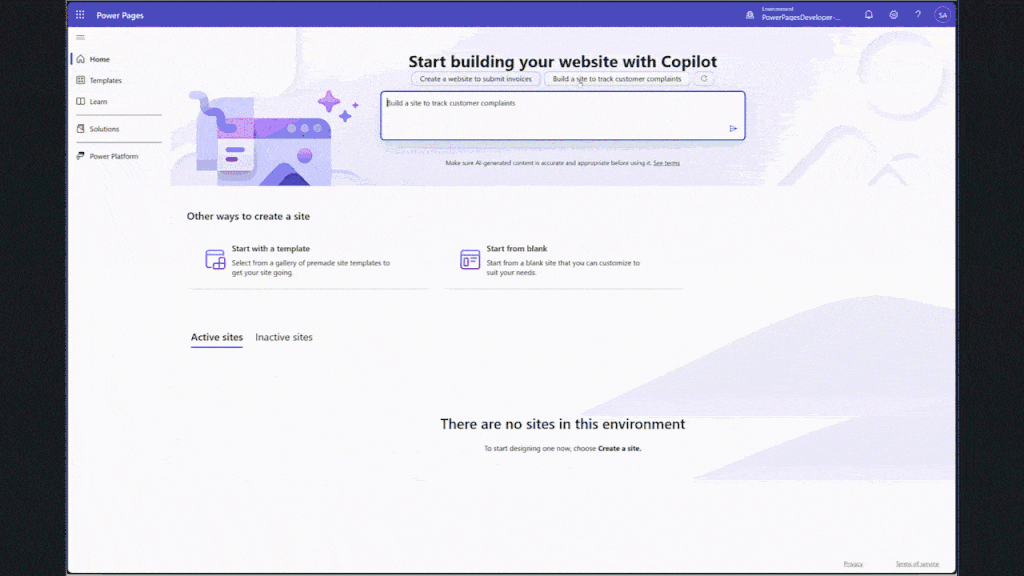Open the Templates section in the sidebar
Image resolution: width=1024 pixels, height=576 pixels.
pyautogui.click(x=105, y=80)
